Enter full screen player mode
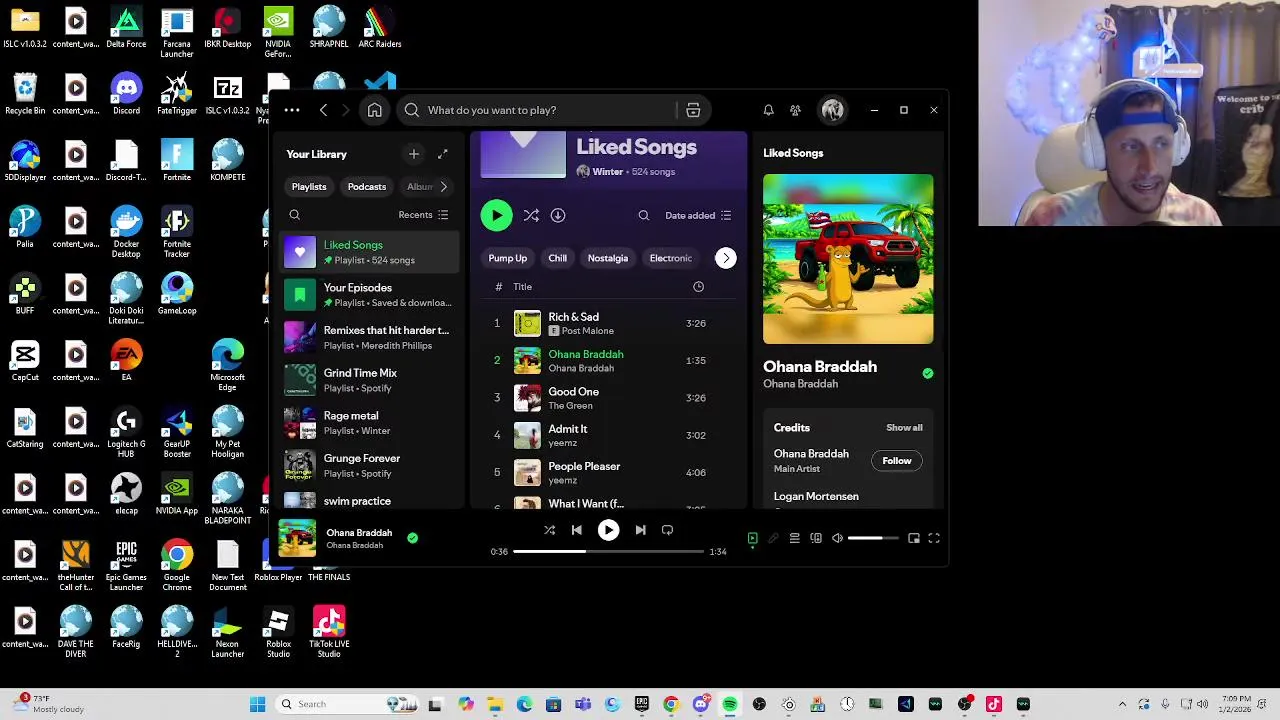This screenshot has width=1280, height=720. [x=934, y=538]
